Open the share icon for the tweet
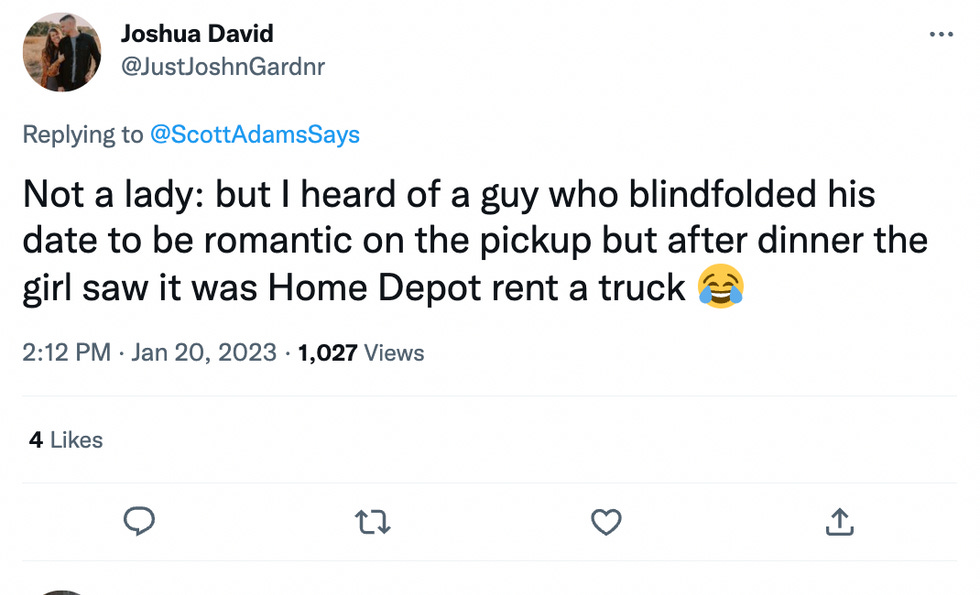This screenshot has height=595, width=980. 839,522
